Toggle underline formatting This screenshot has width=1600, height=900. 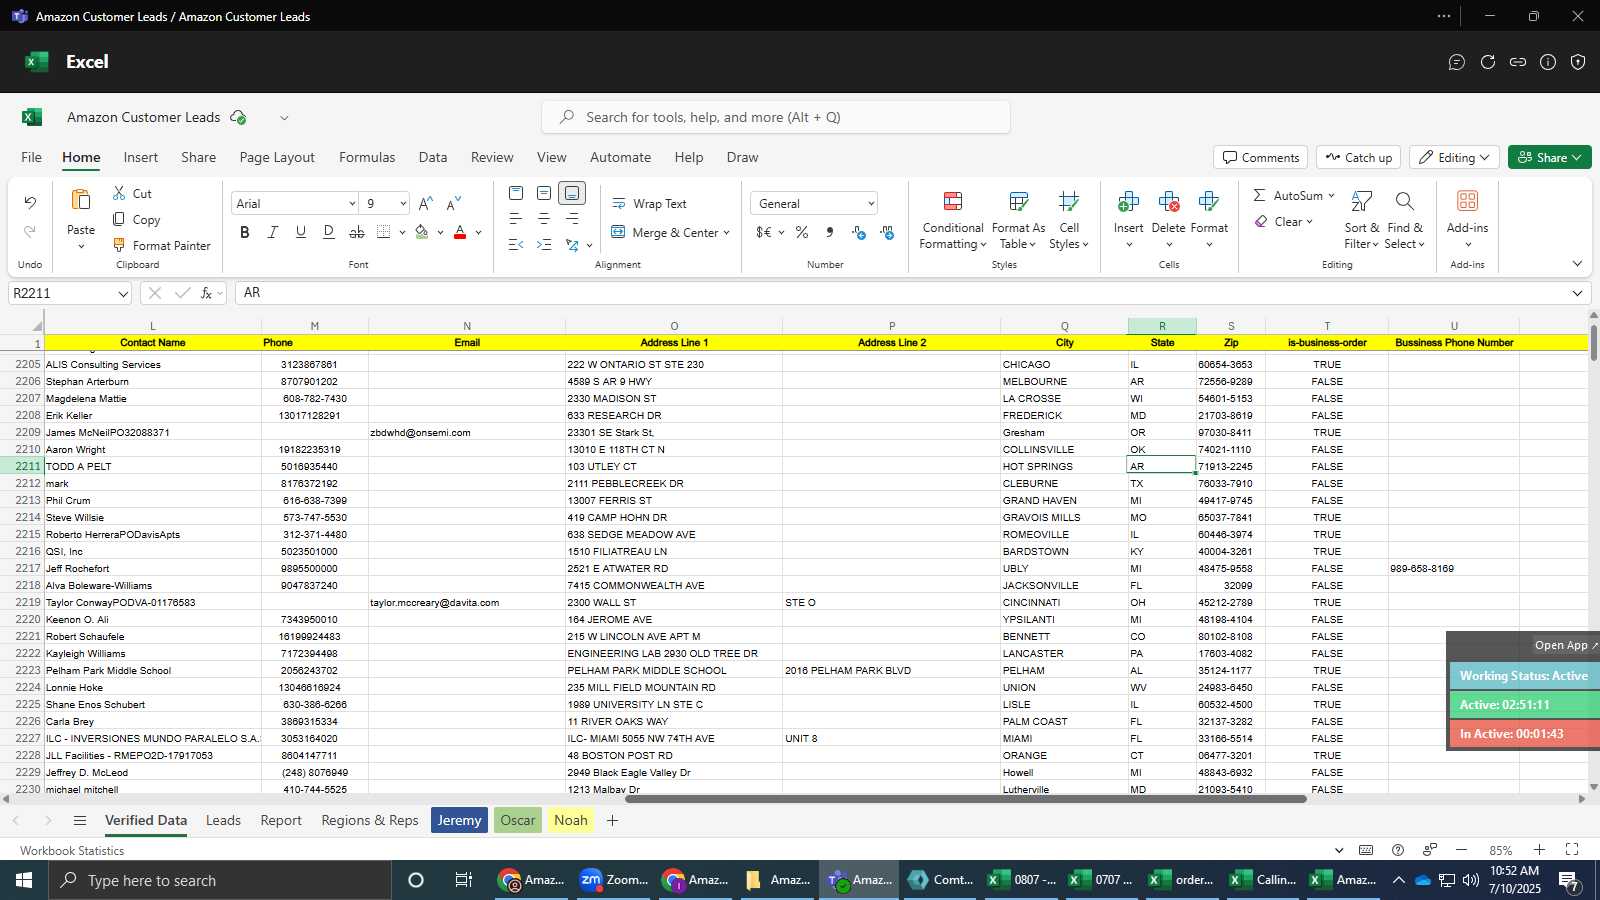click(301, 232)
